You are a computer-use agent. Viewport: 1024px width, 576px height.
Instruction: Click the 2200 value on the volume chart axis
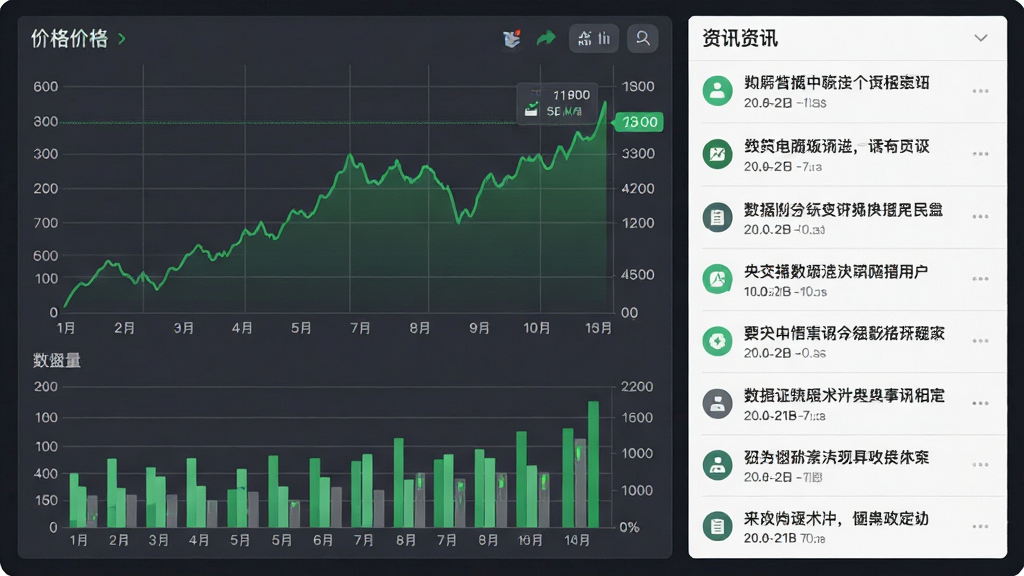(x=637, y=387)
